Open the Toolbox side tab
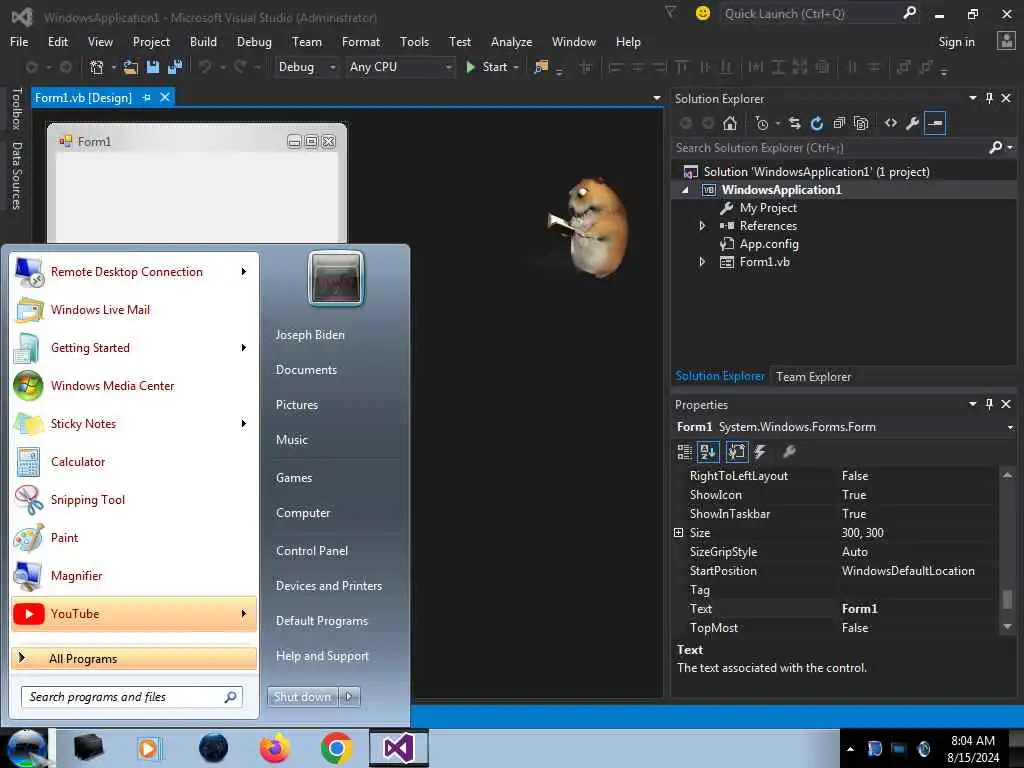The height and width of the screenshot is (768, 1024). click(x=17, y=108)
